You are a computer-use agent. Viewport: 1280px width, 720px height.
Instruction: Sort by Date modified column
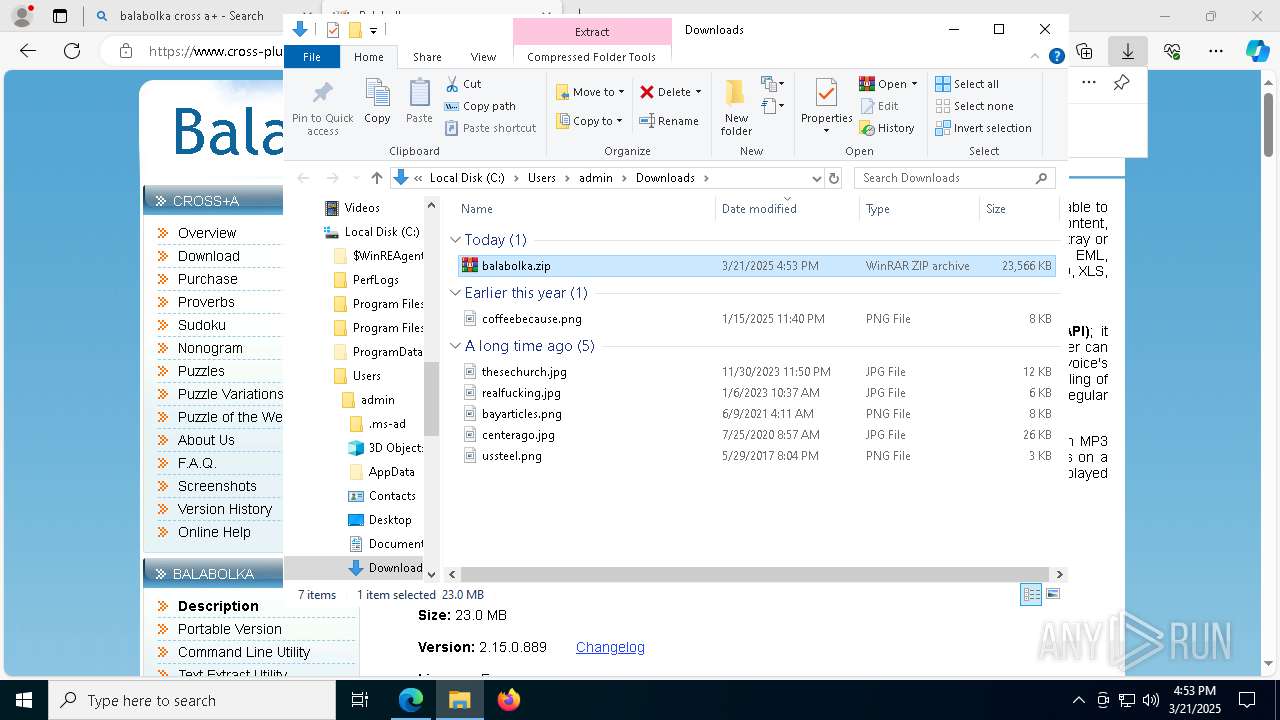[787, 209]
